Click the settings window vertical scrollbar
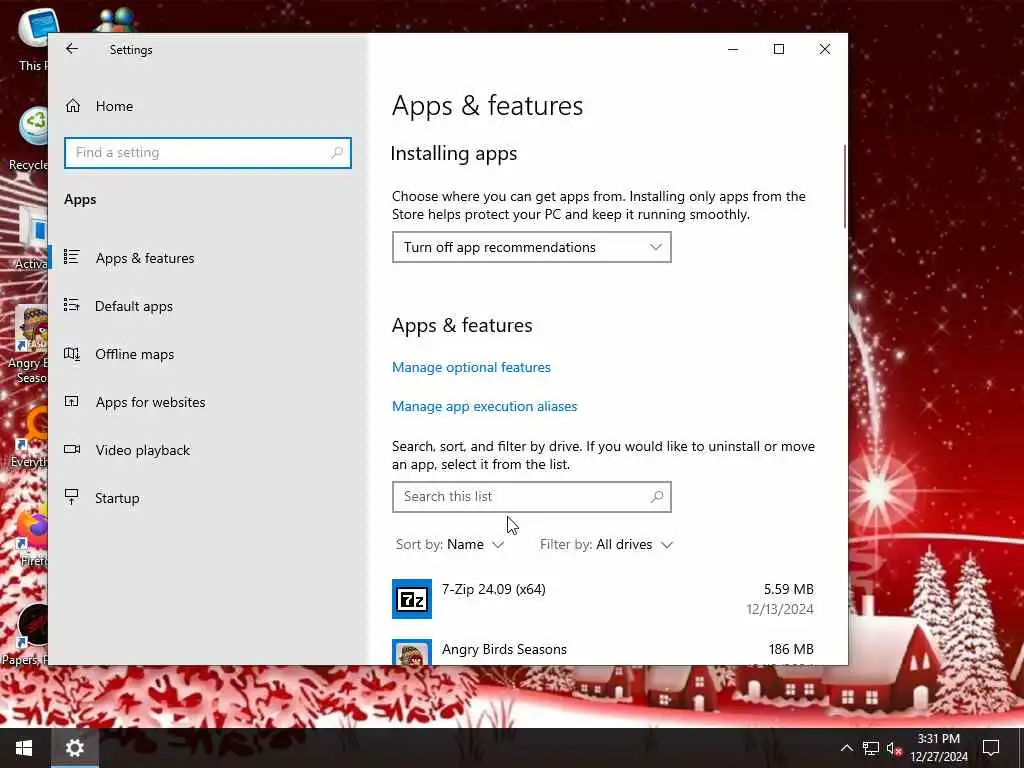The width and height of the screenshot is (1024, 768). pyautogui.click(x=845, y=187)
